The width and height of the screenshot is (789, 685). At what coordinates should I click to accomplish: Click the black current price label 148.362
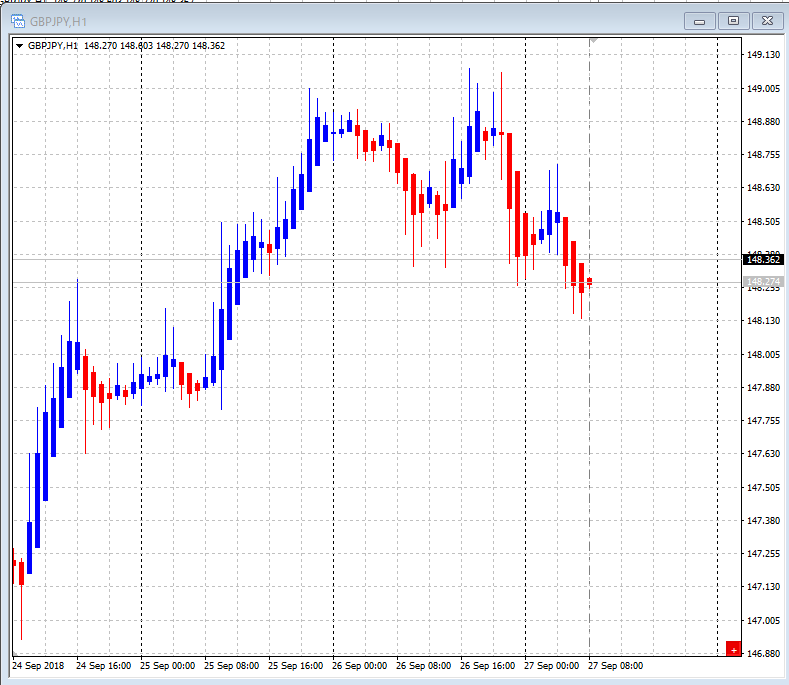click(763, 259)
